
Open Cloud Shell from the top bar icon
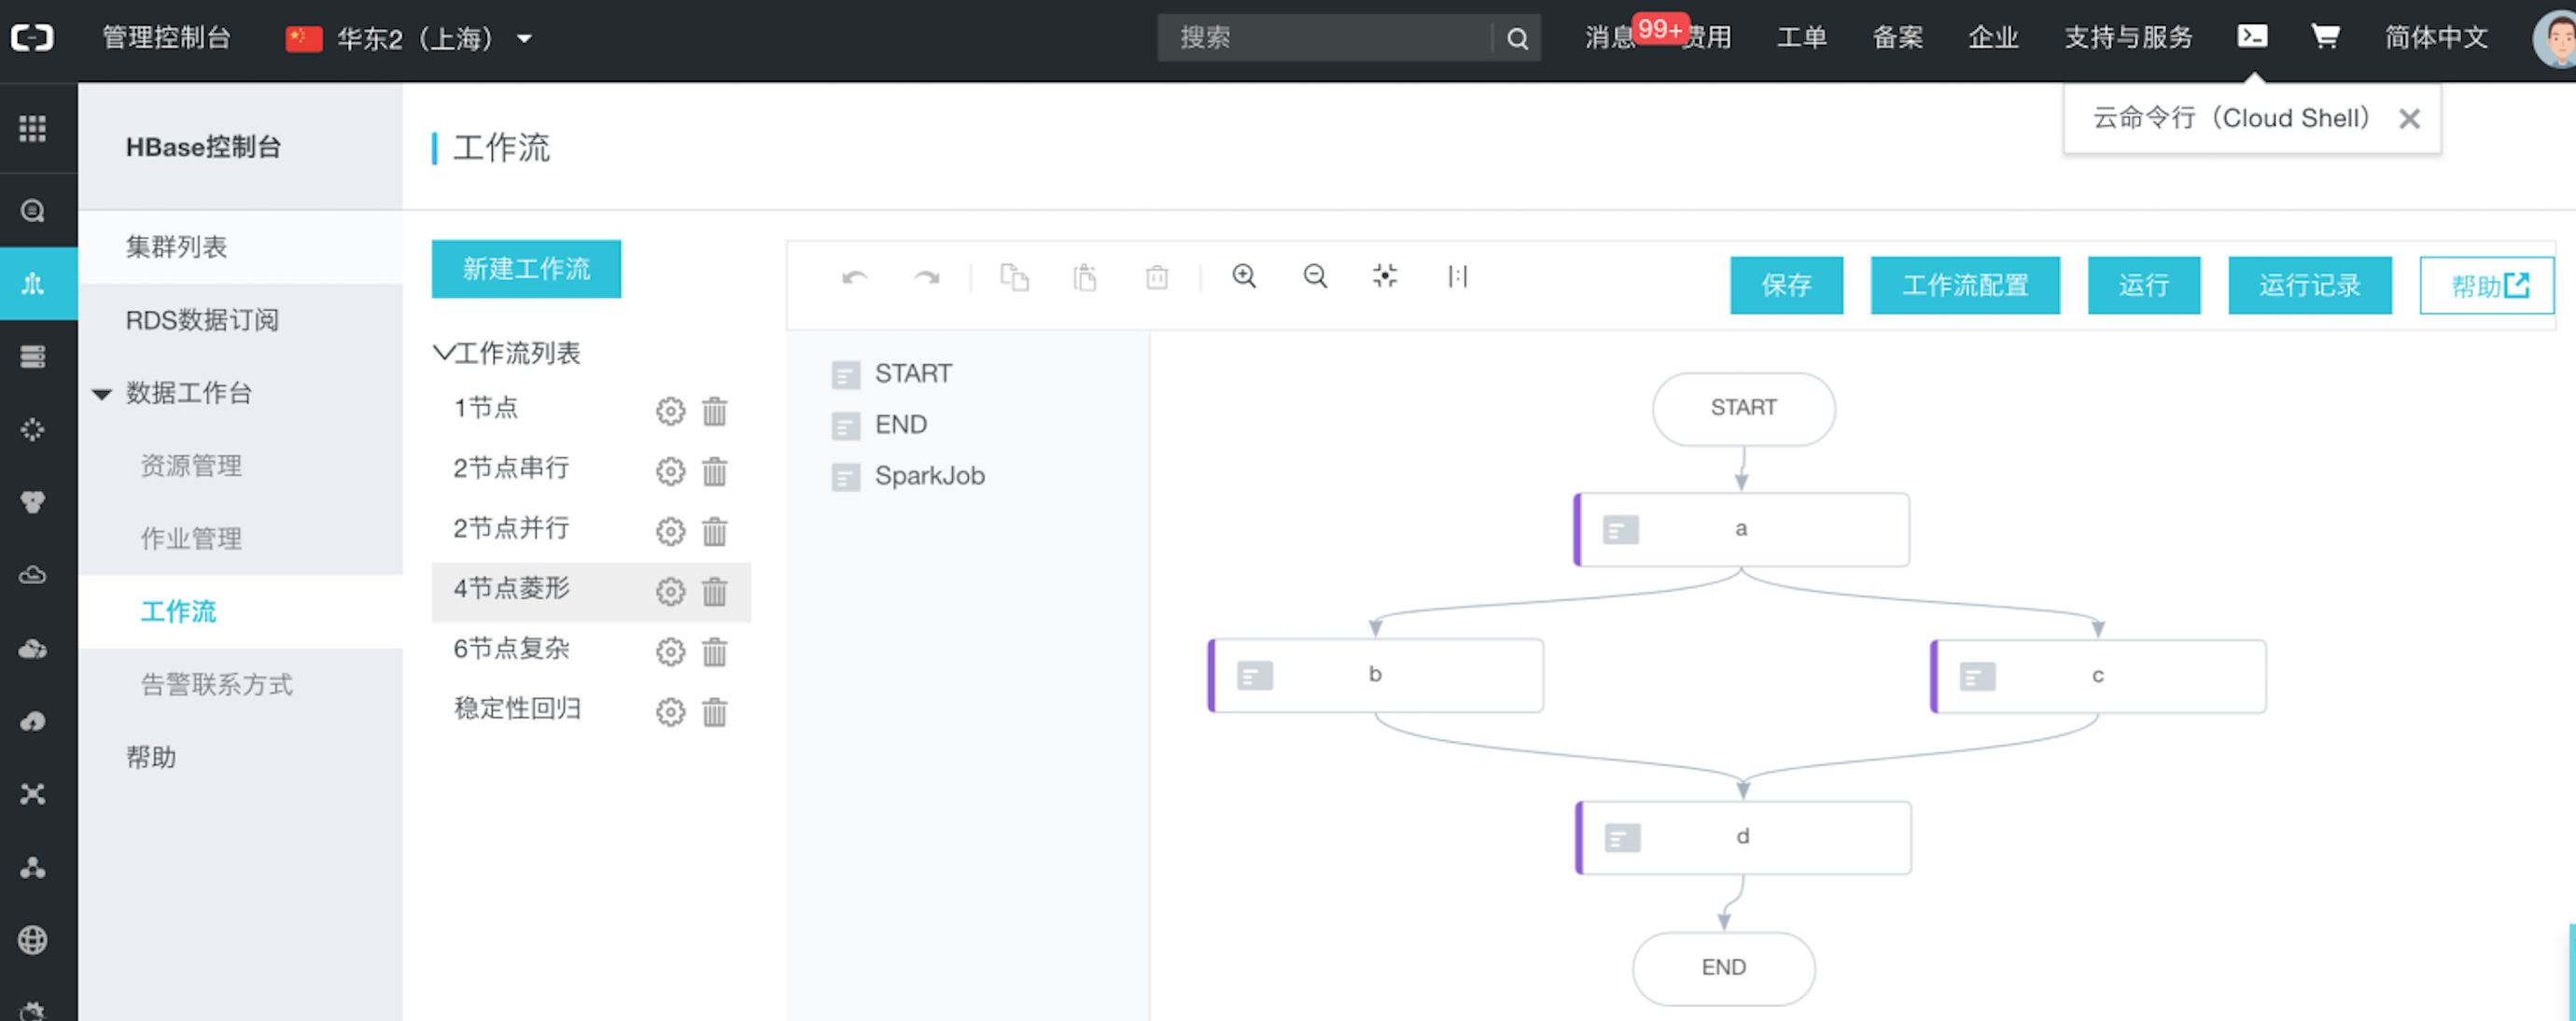tap(2251, 36)
